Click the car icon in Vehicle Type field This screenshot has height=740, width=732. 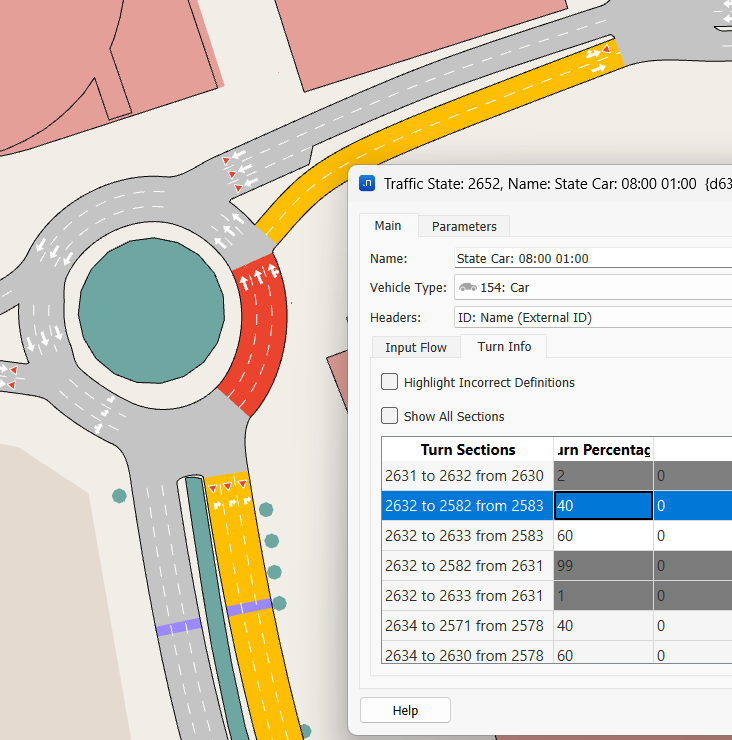click(467, 288)
